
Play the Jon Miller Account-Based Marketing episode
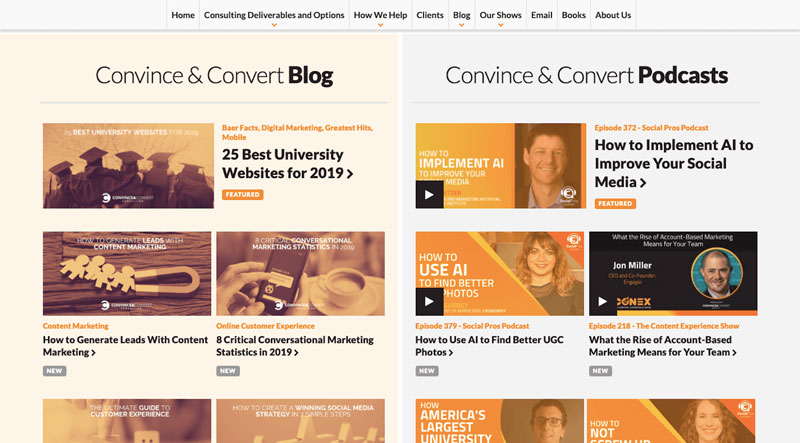click(x=603, y=302)
